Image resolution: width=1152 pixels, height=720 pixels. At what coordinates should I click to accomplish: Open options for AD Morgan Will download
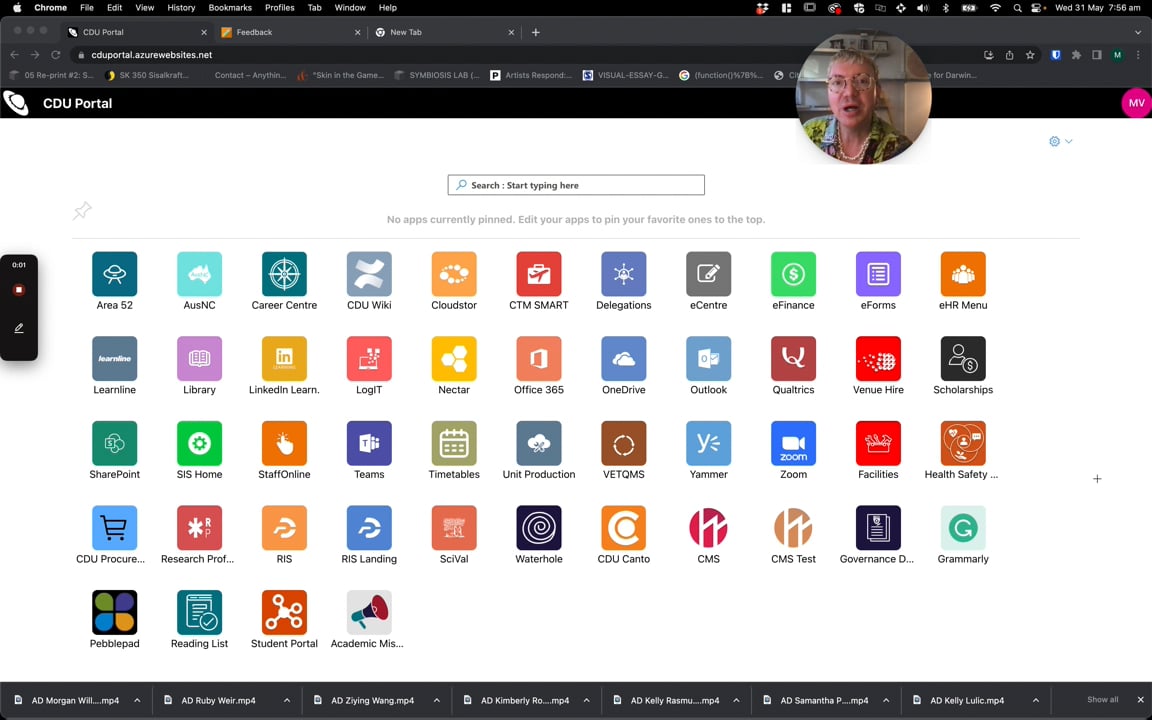pos(137,700)
